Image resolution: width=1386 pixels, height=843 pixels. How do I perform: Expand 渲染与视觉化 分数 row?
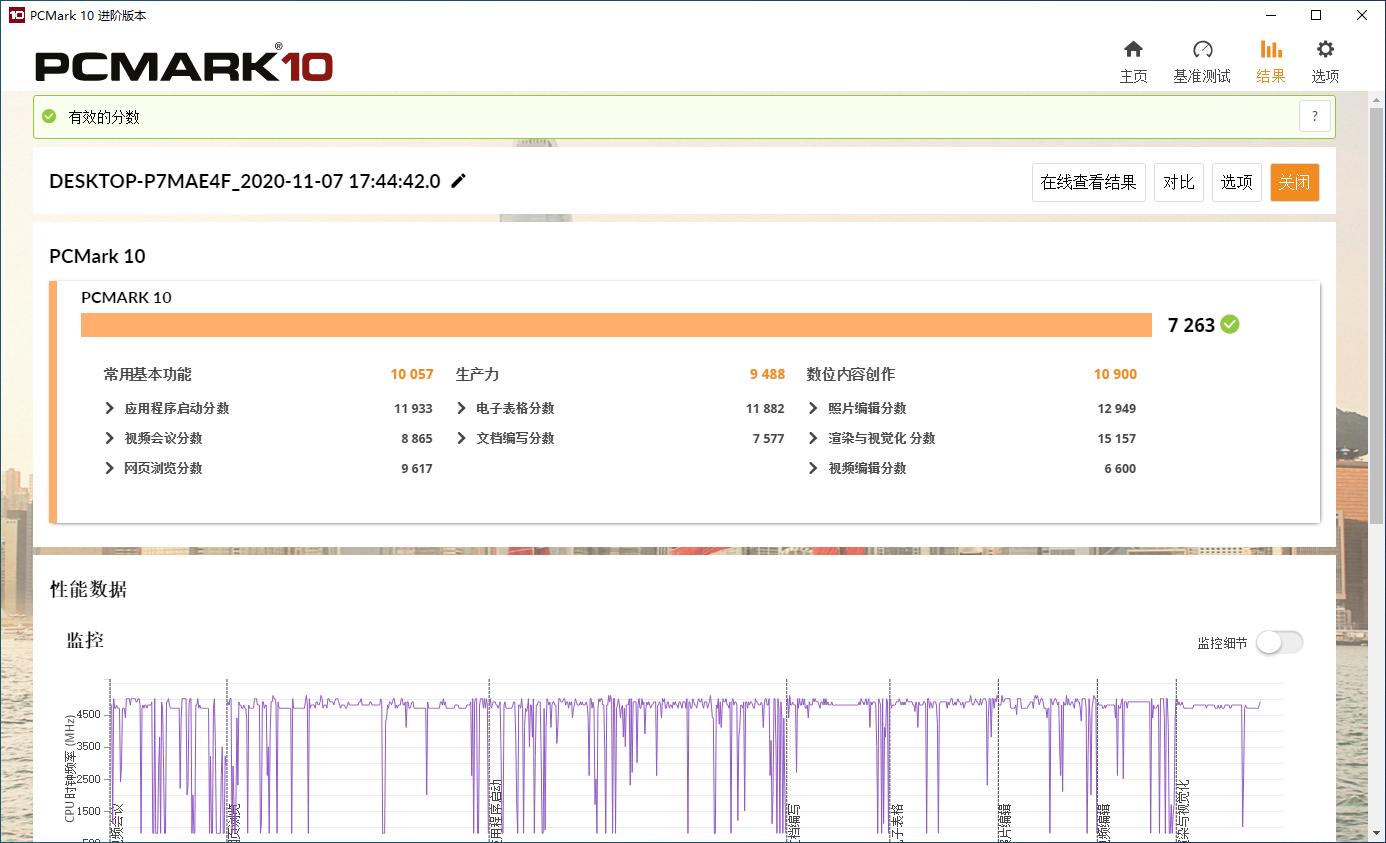point(813,438)
